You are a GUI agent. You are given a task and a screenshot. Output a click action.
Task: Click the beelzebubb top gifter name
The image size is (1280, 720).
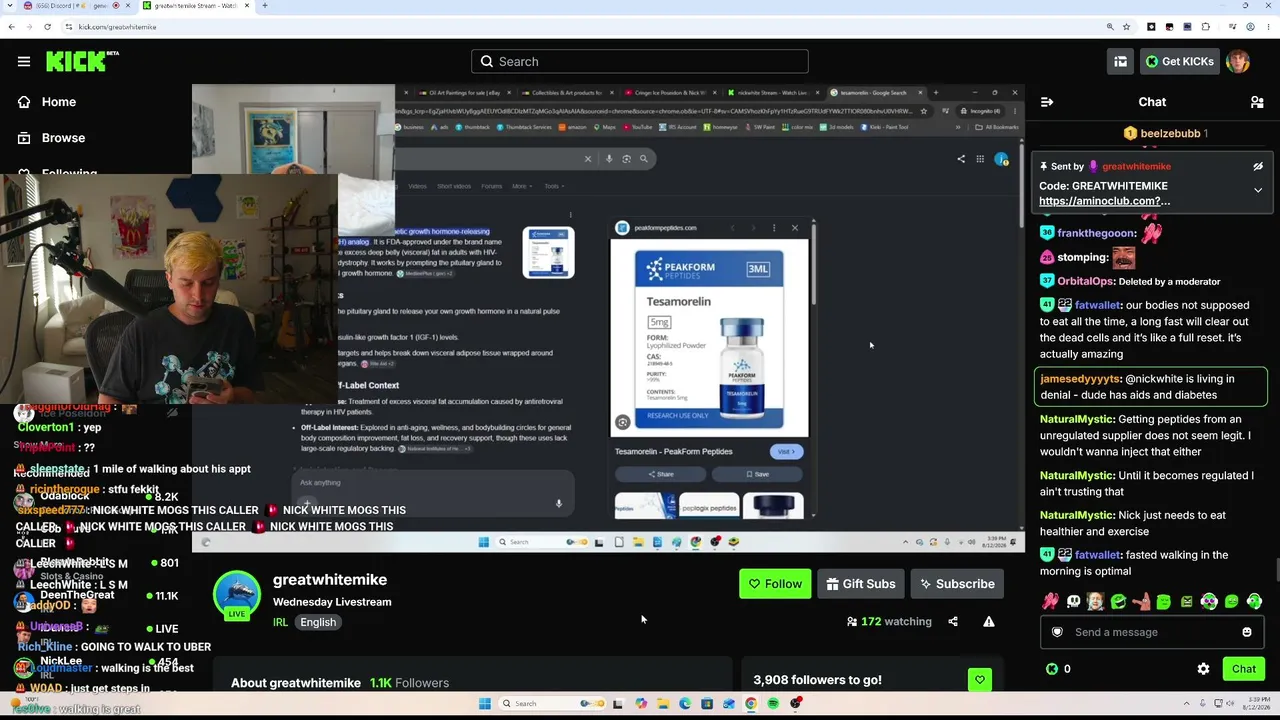pyautogui.click(x=1170, y=134)
